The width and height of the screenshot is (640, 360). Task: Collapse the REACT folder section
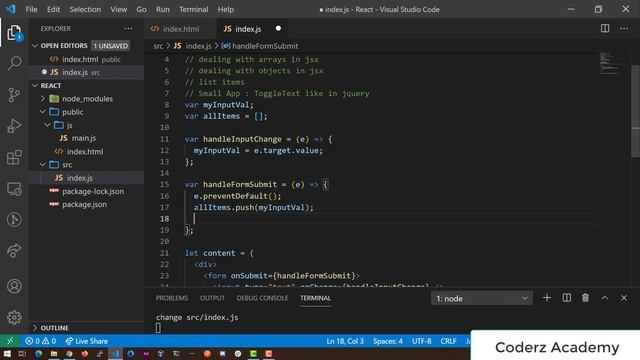pyautogui.click(x=35, y=85)
